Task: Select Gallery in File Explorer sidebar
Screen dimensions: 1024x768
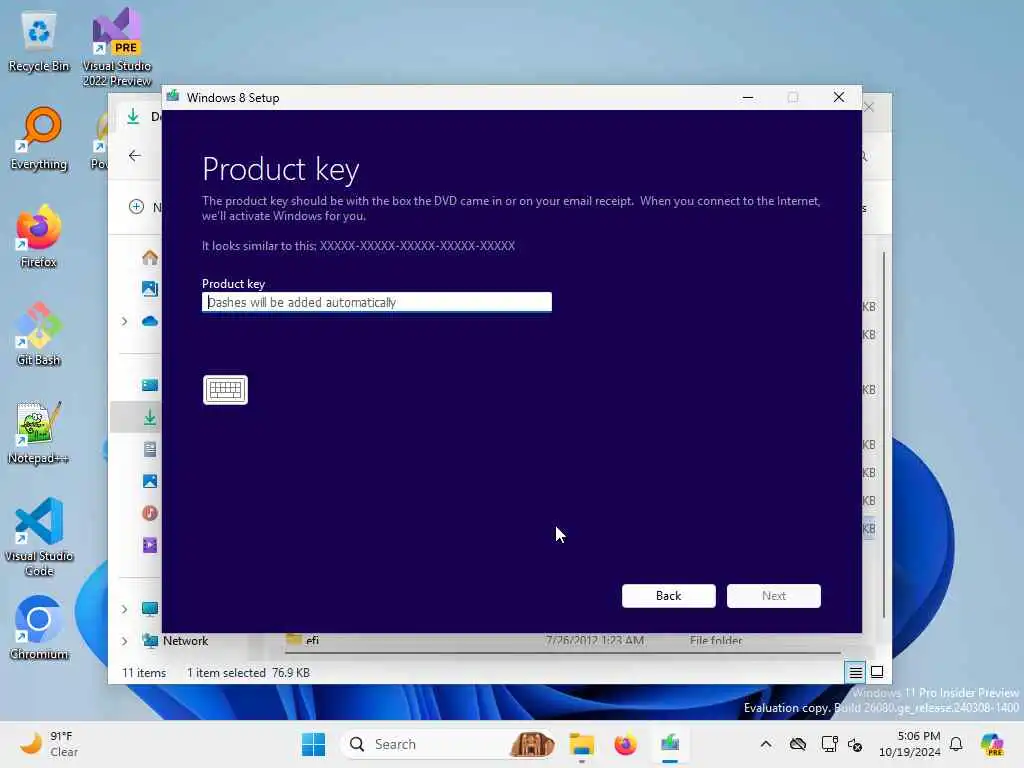Action: tap(150, 289)
